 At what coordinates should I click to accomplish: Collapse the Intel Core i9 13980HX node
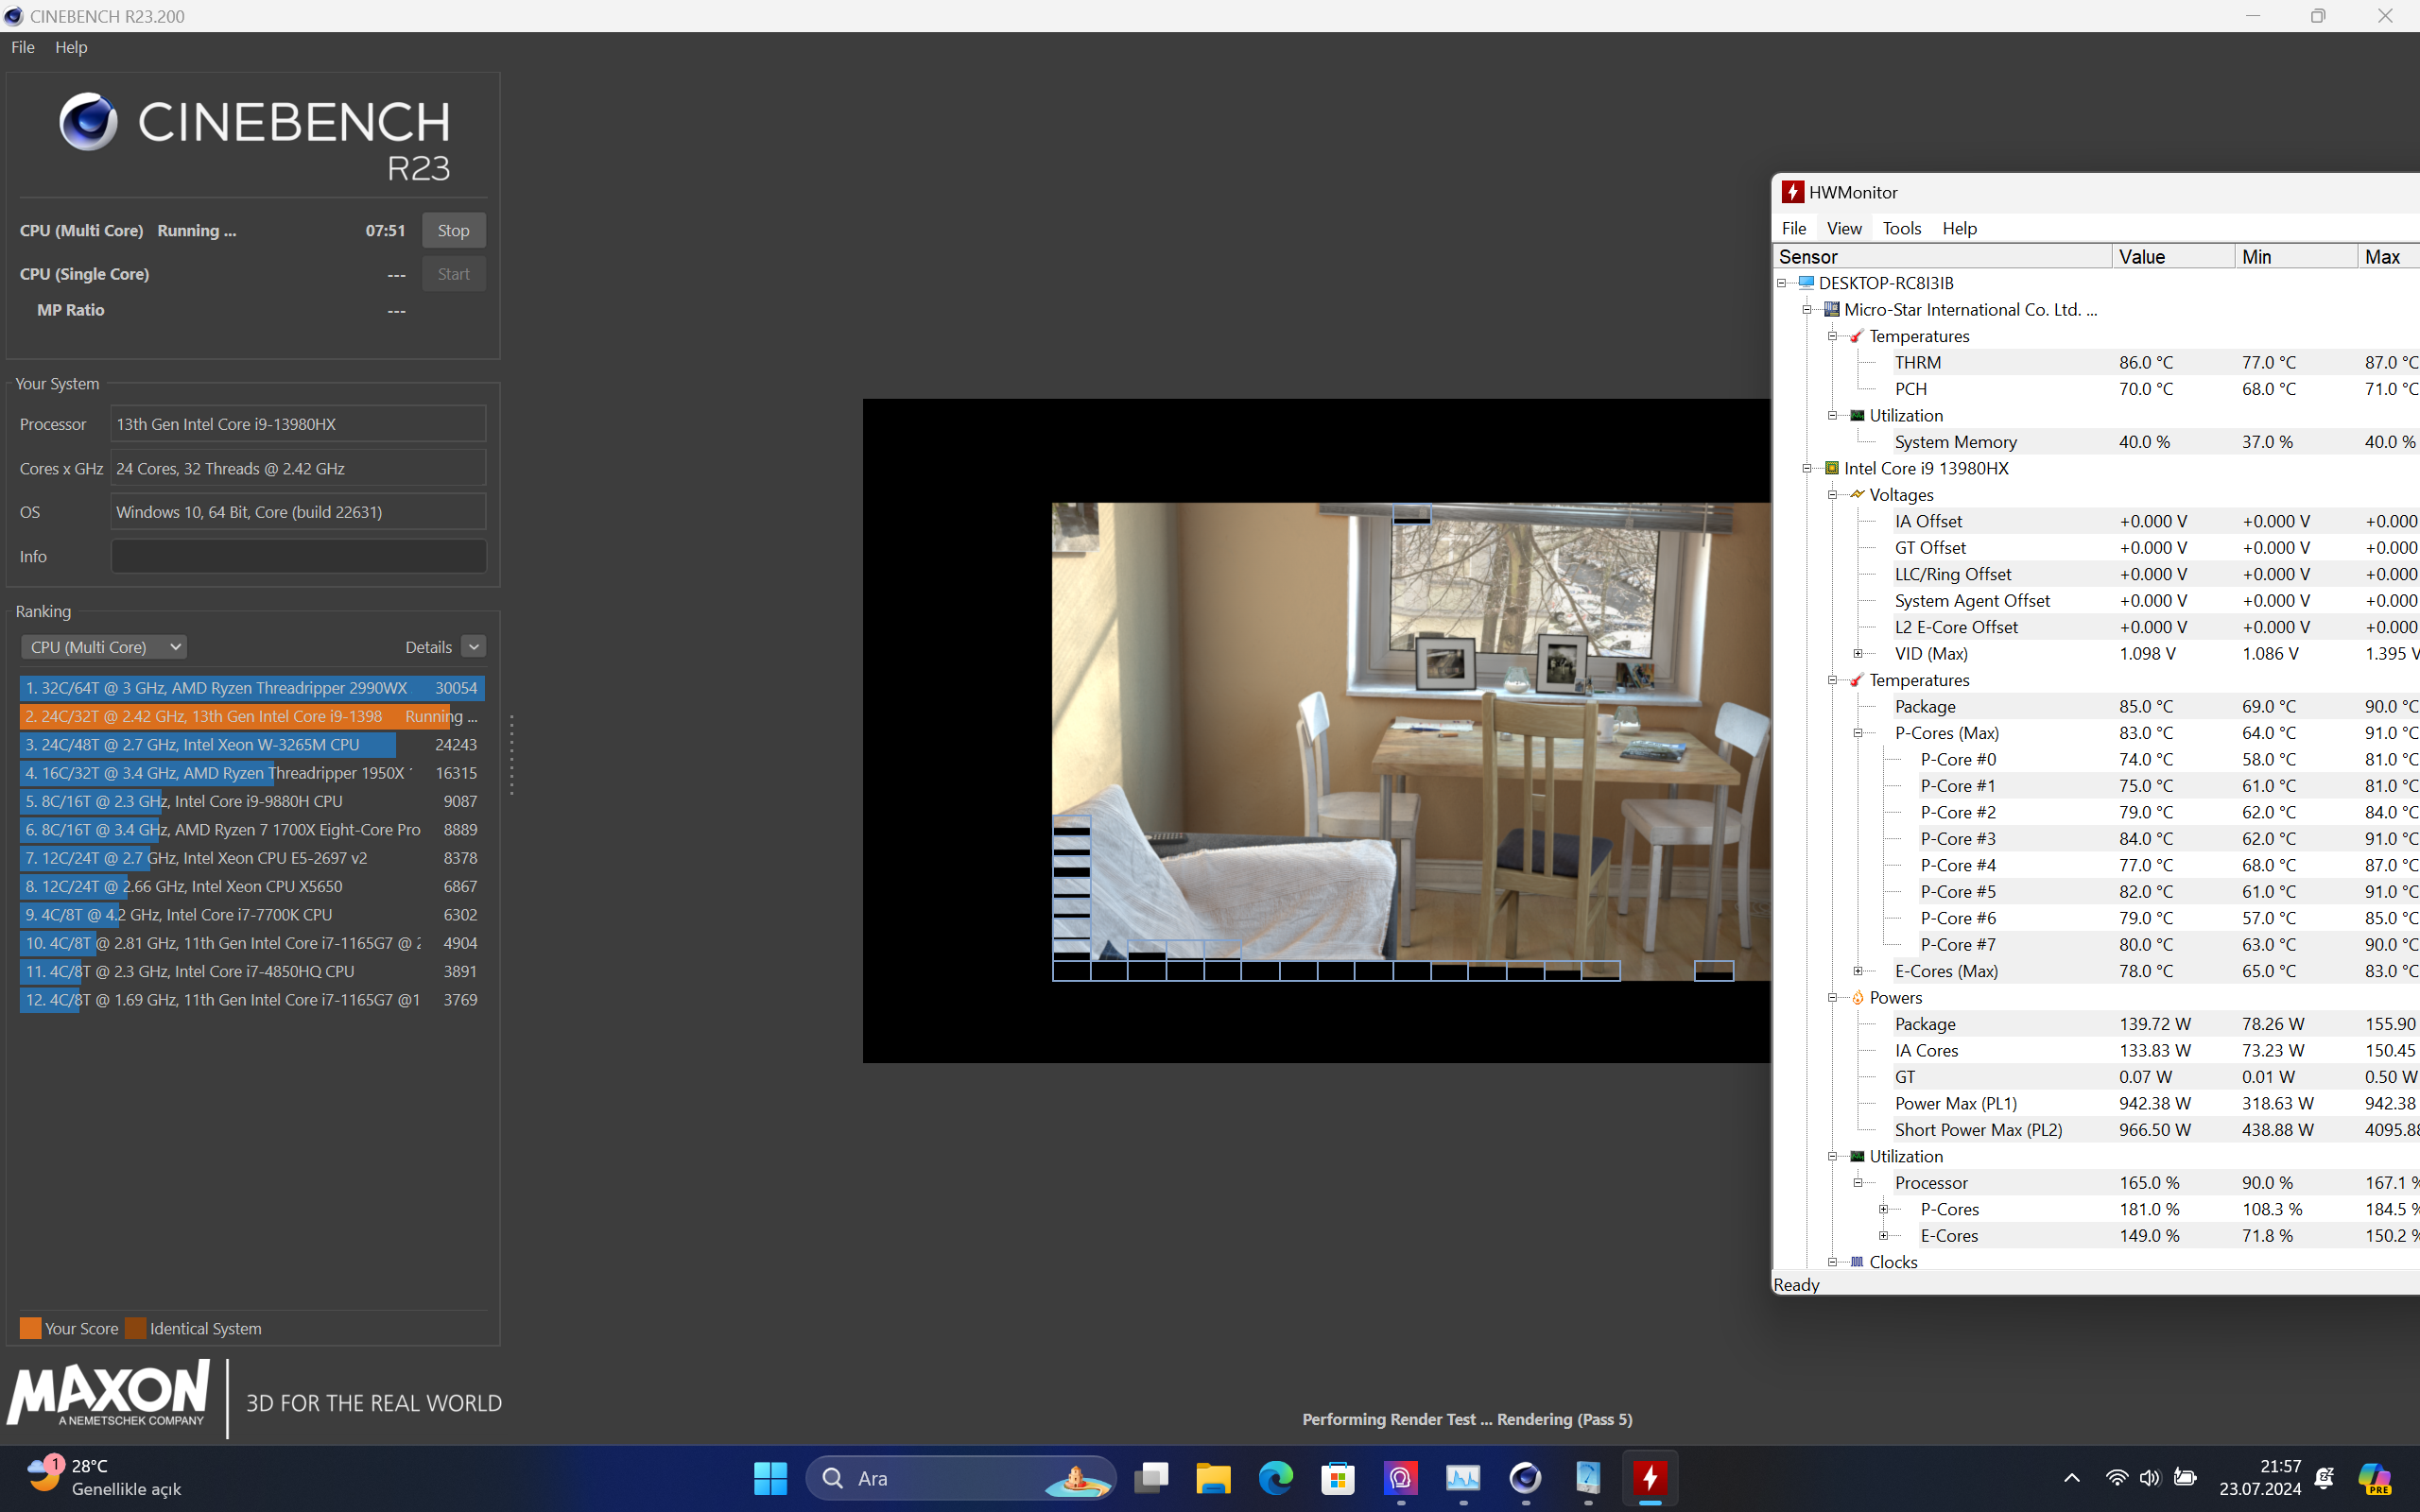tap(1807, 468)
